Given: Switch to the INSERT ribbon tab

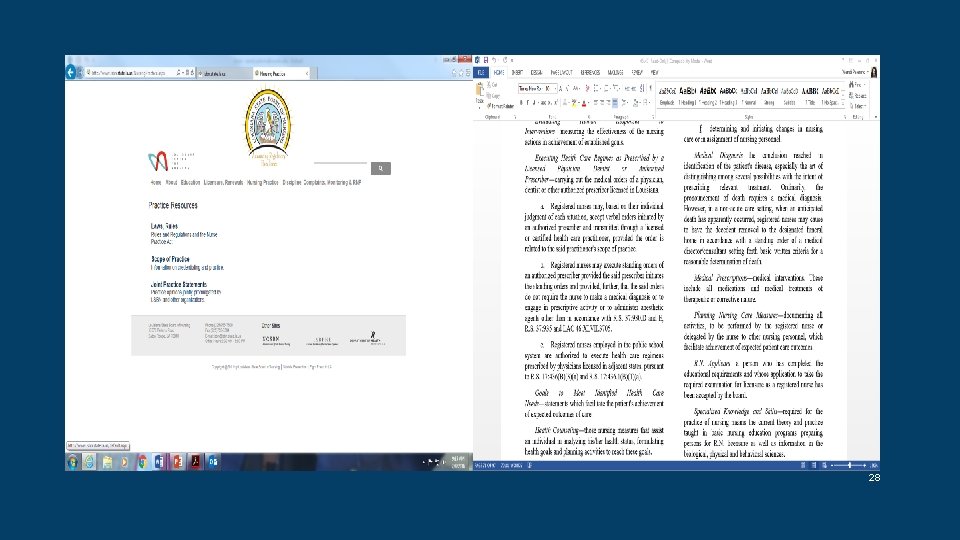Looking at the screenshot, I should pyautogui.click(x=517, y=72).
